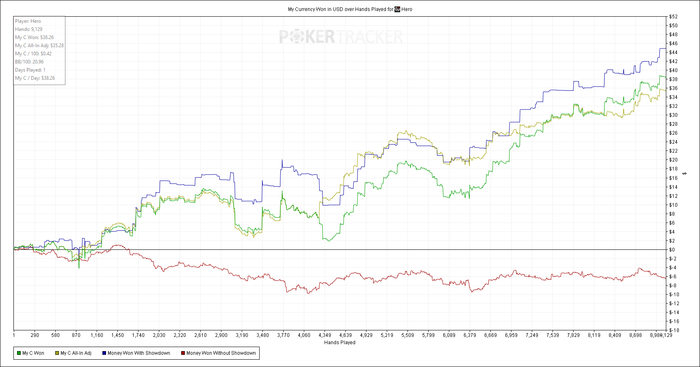
Task: Click the Hands Played axis label
Action: click(x=340, y=342)
